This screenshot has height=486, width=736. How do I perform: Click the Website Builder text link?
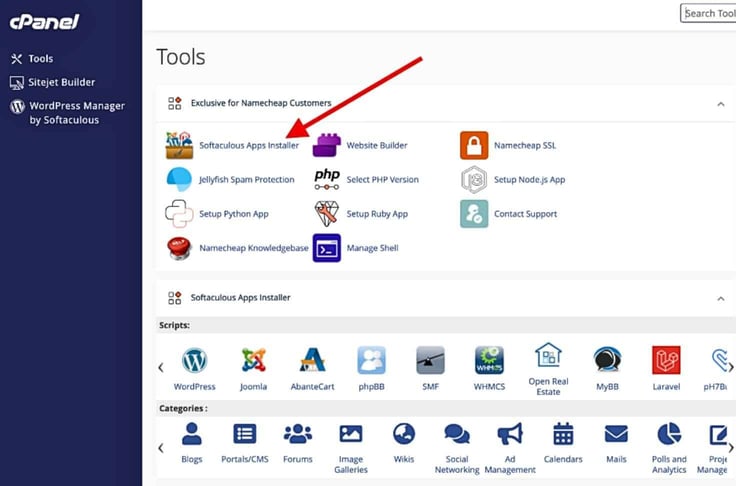click(x=377, y=146)
